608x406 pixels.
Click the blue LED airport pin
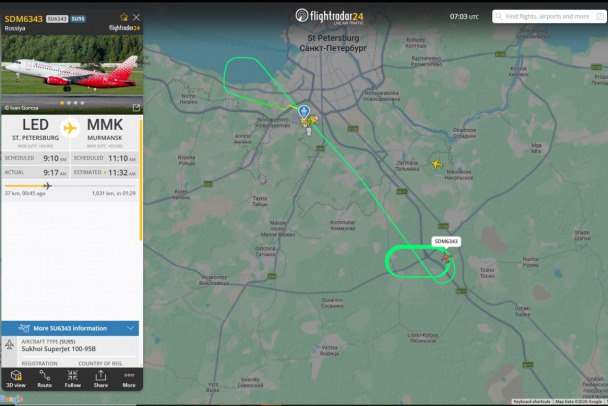(x=304, y=112)
